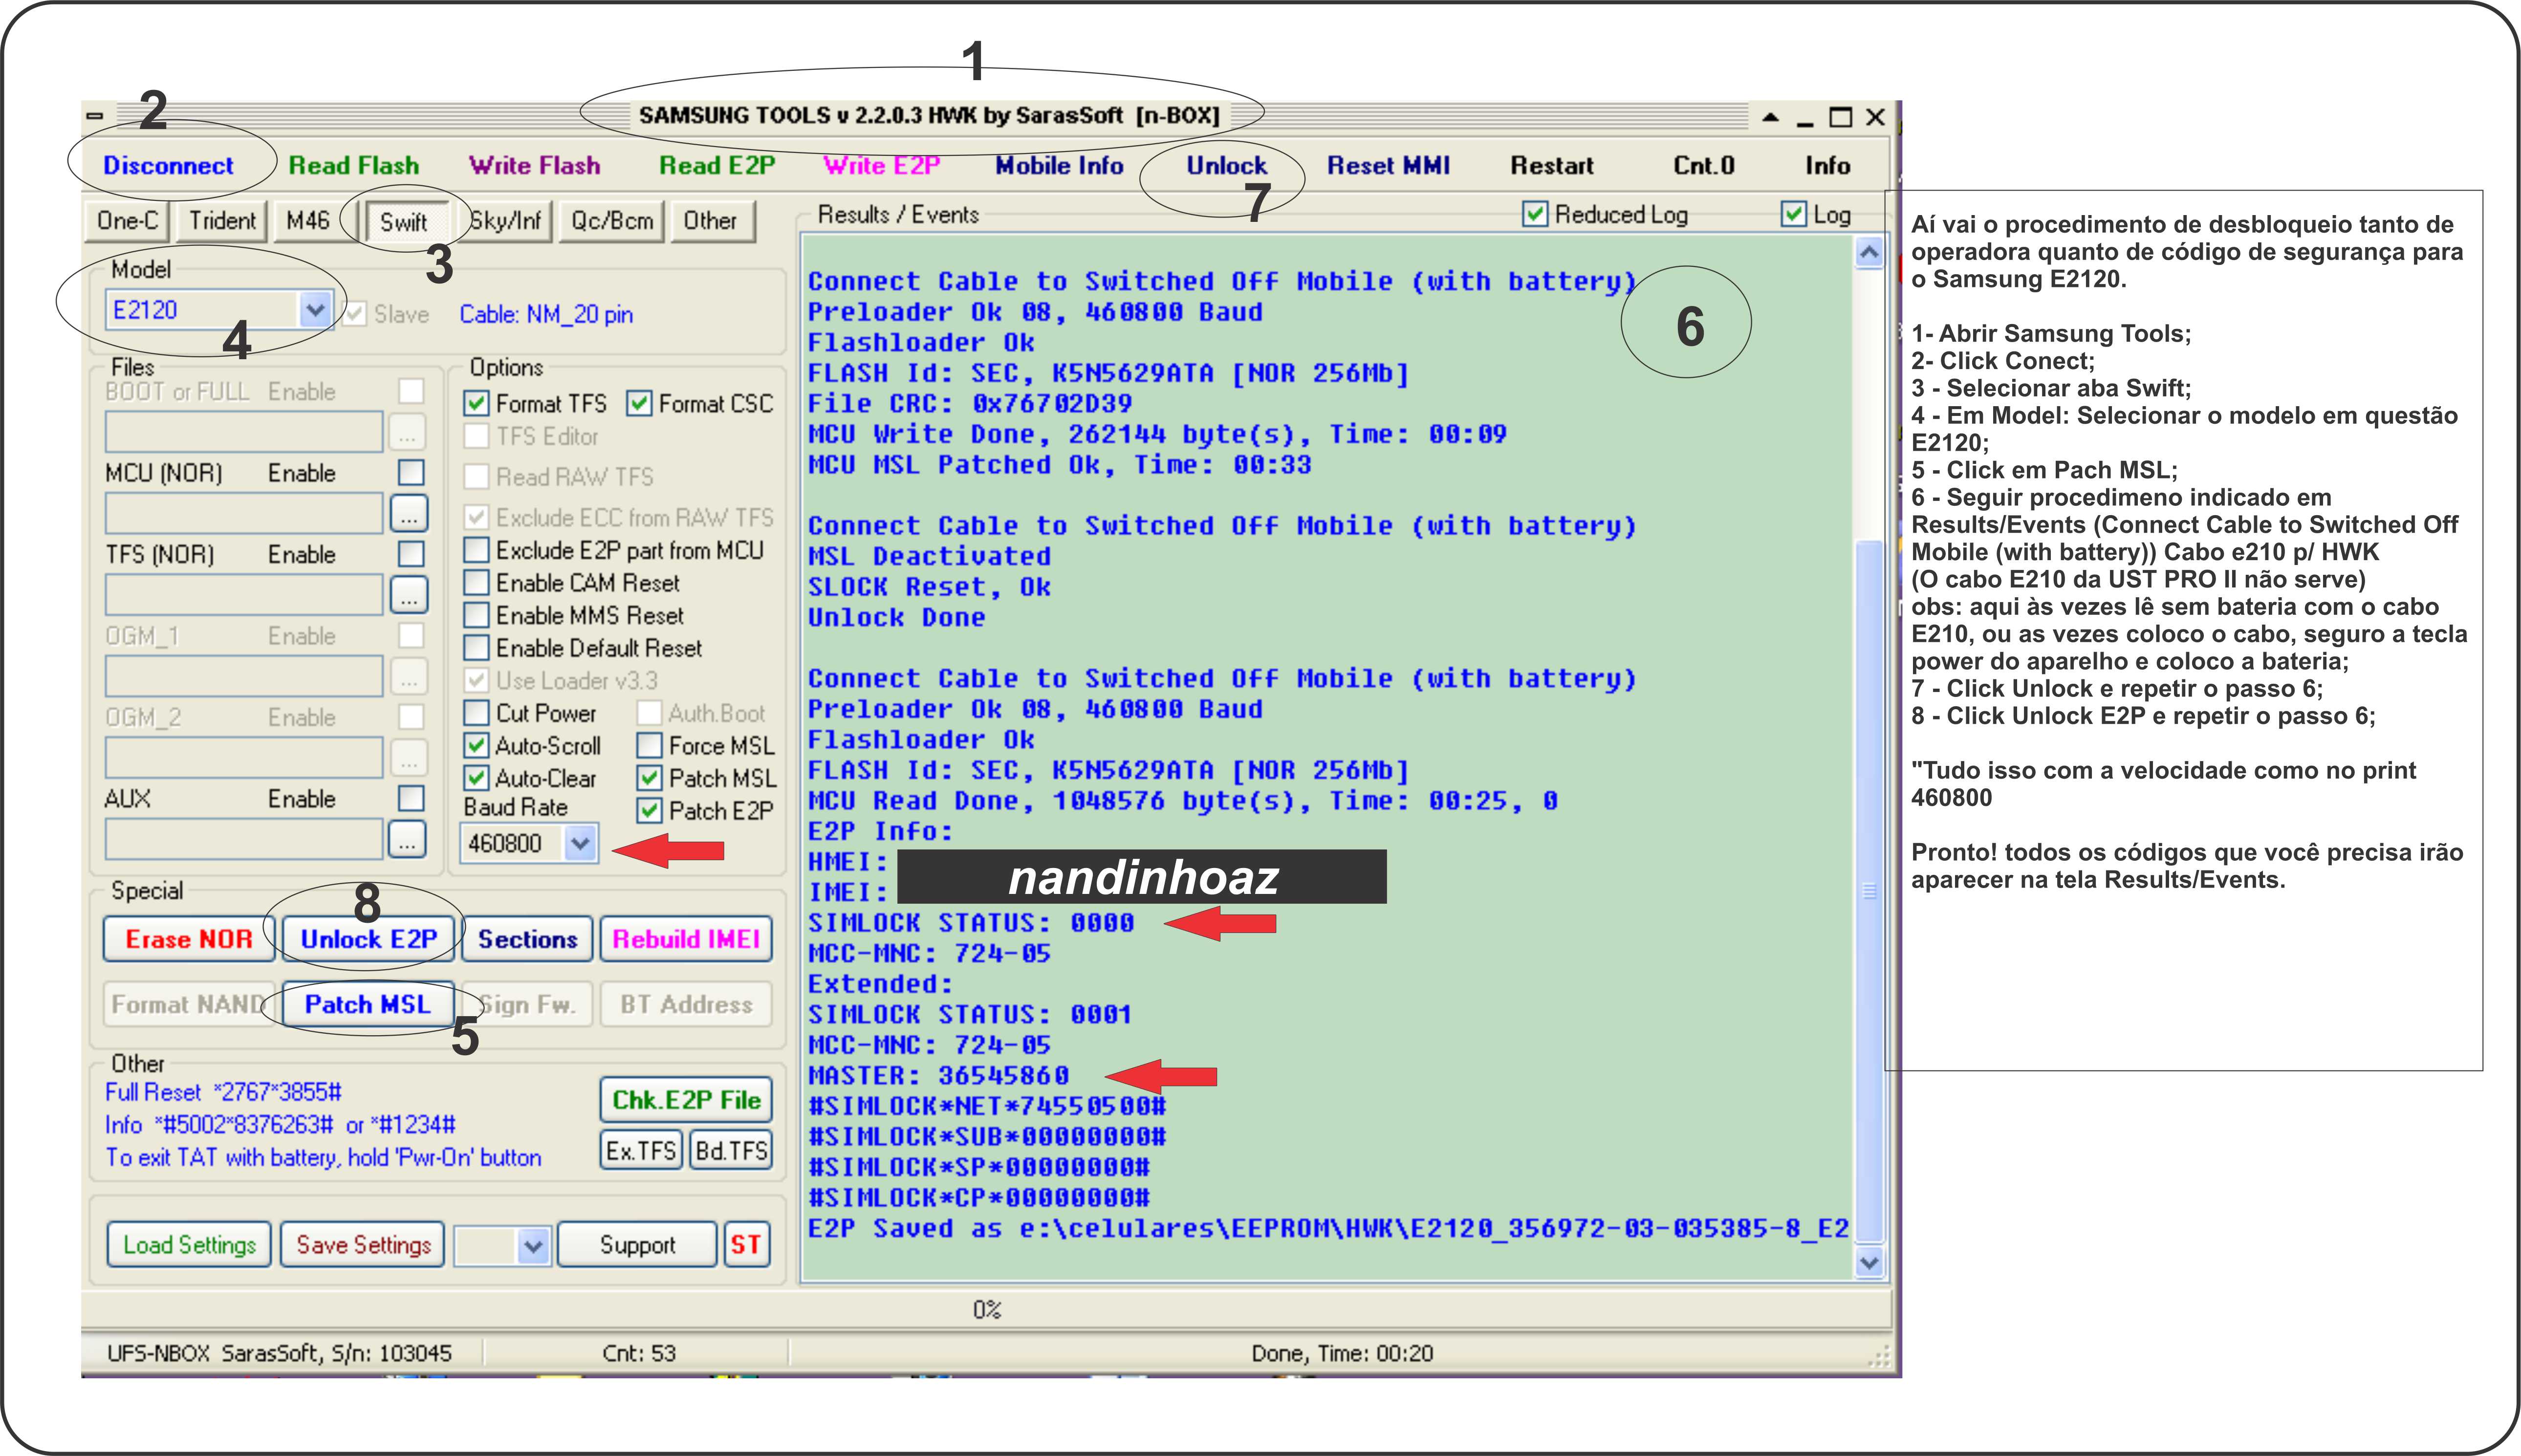The width and height of the screenshot is (2521, 1456).
Task: Browse for MCU (NOR) file
Action: pyautogui.click(x=408, y=513)
